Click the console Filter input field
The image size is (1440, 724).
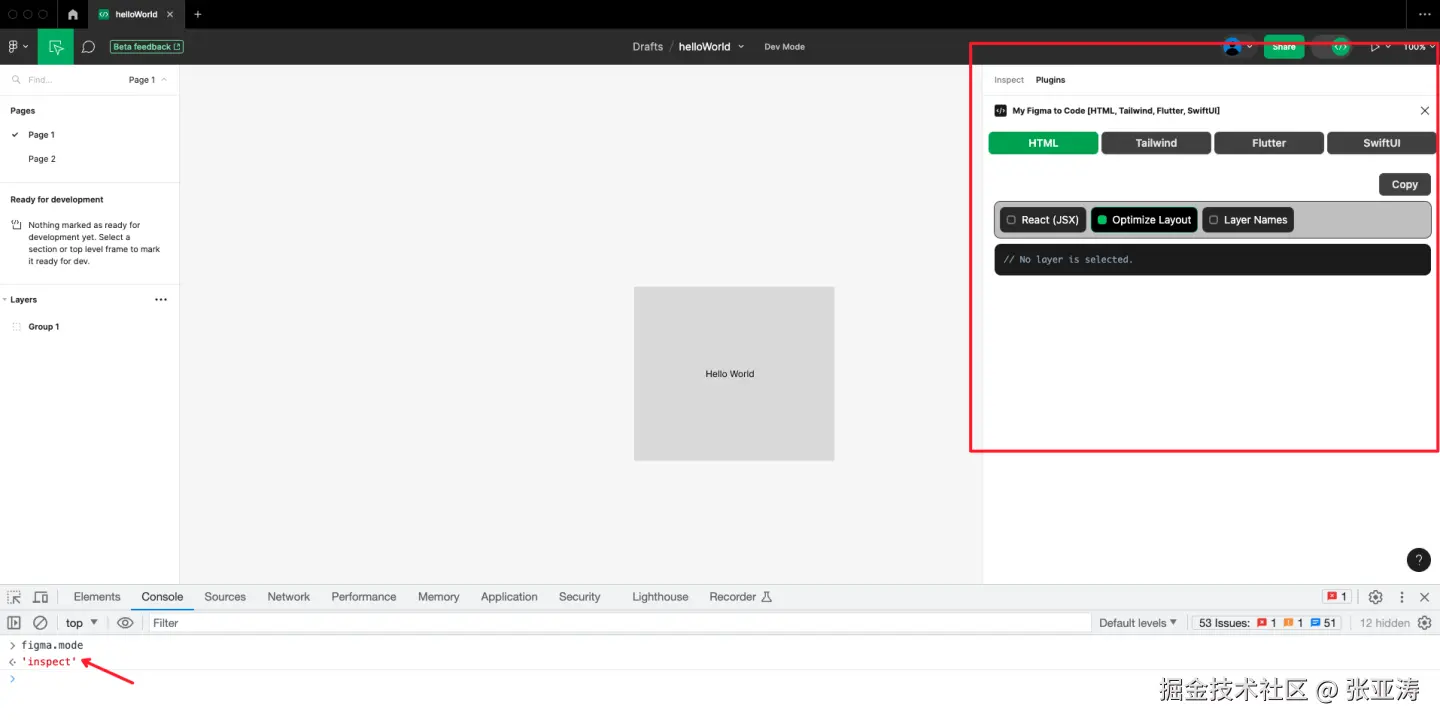(620, 623)
